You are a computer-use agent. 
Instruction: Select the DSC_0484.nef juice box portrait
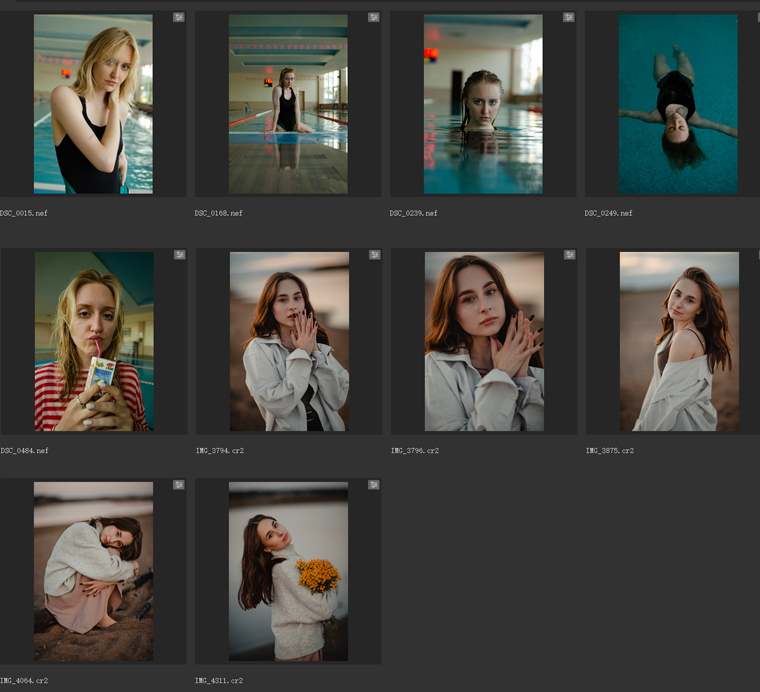click(x=94, y=341)
